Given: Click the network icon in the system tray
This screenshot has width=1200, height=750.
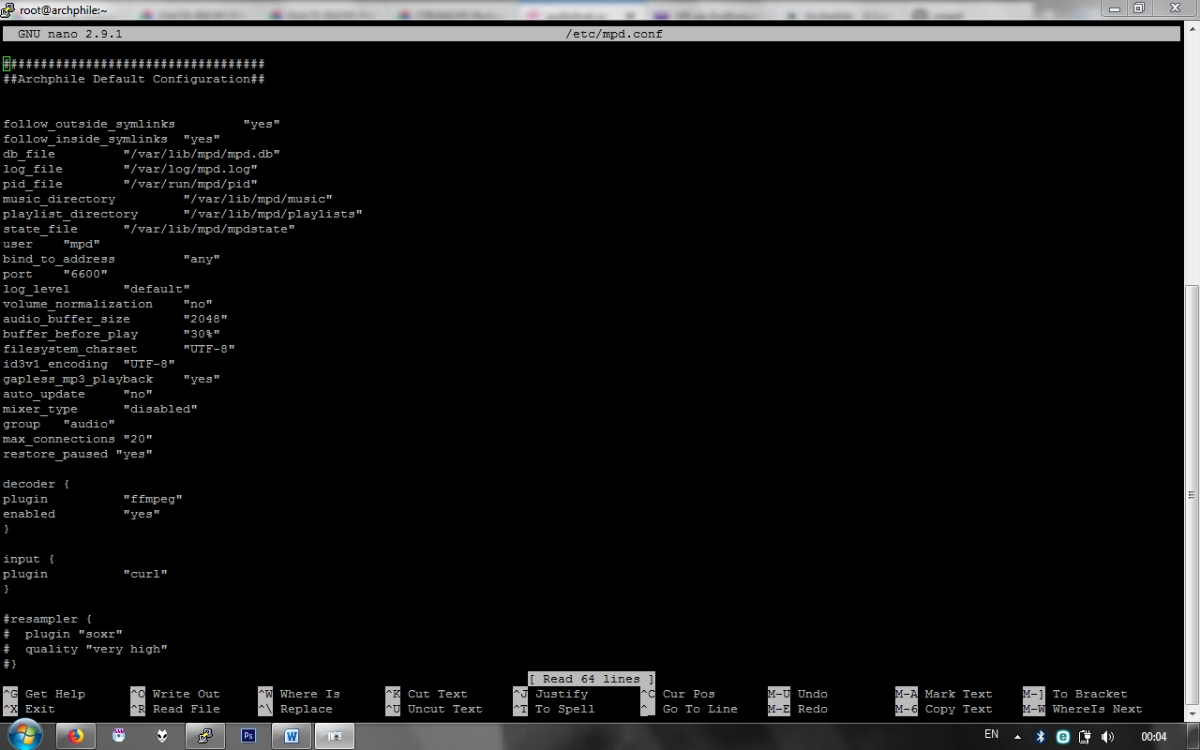Looking at the screenshot, I should [x=1085, y=736].
